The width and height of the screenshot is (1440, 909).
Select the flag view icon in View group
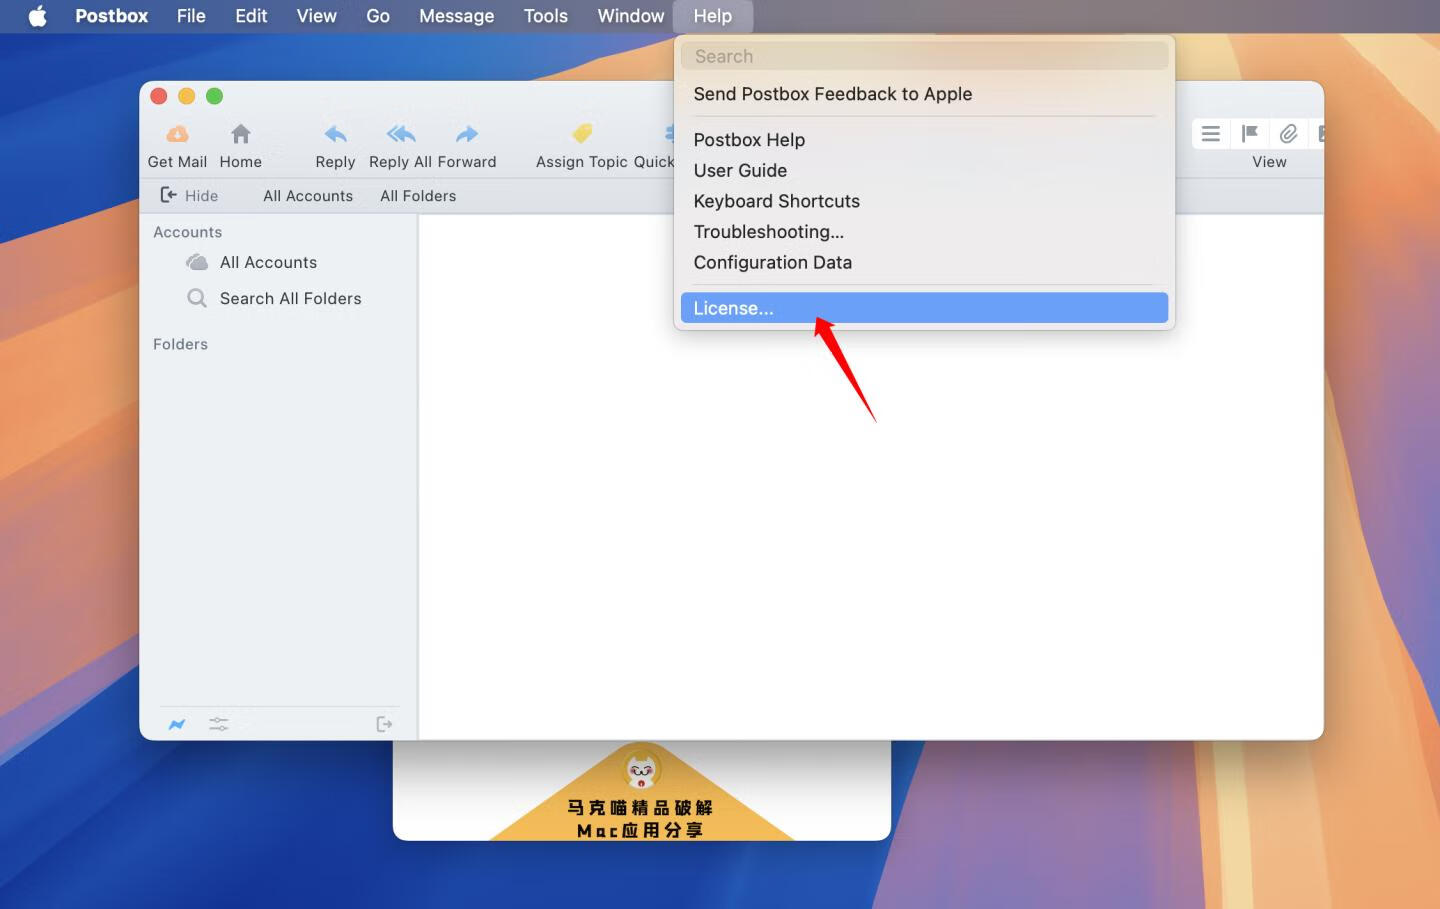point(1250,134)
